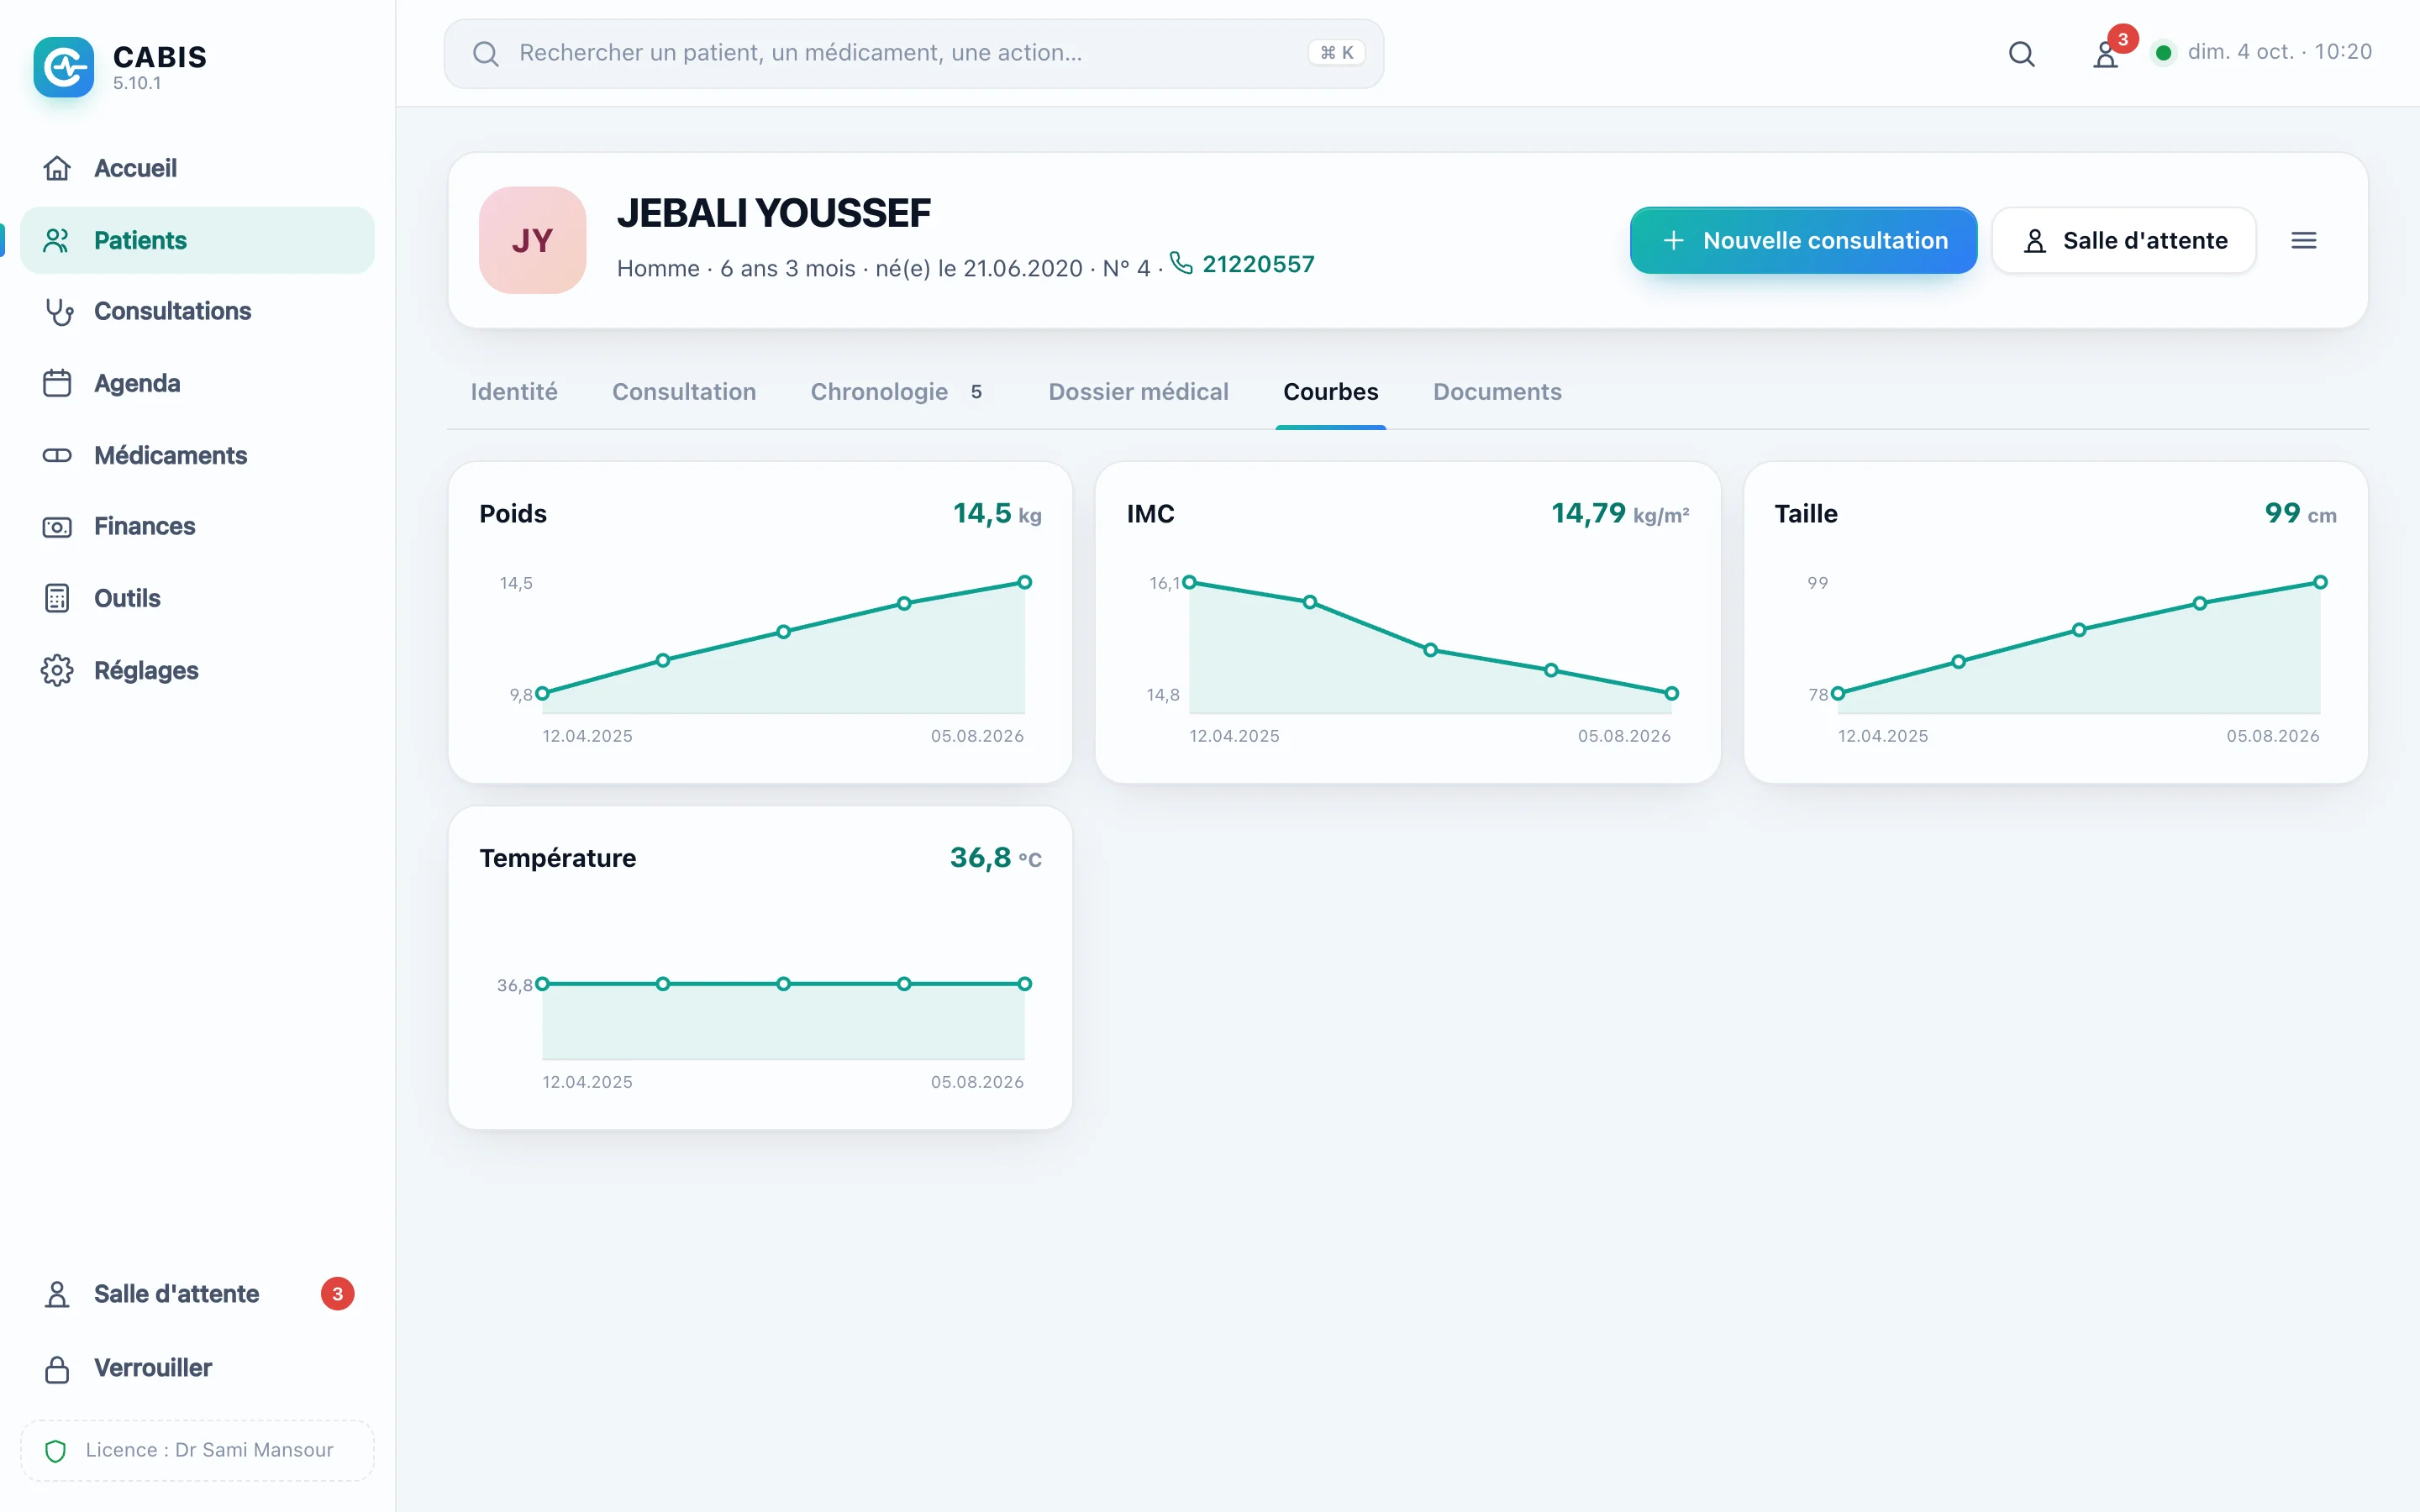Click the last data point on Taille chart
The image size is (2420, 1512).
point(2320,582)
